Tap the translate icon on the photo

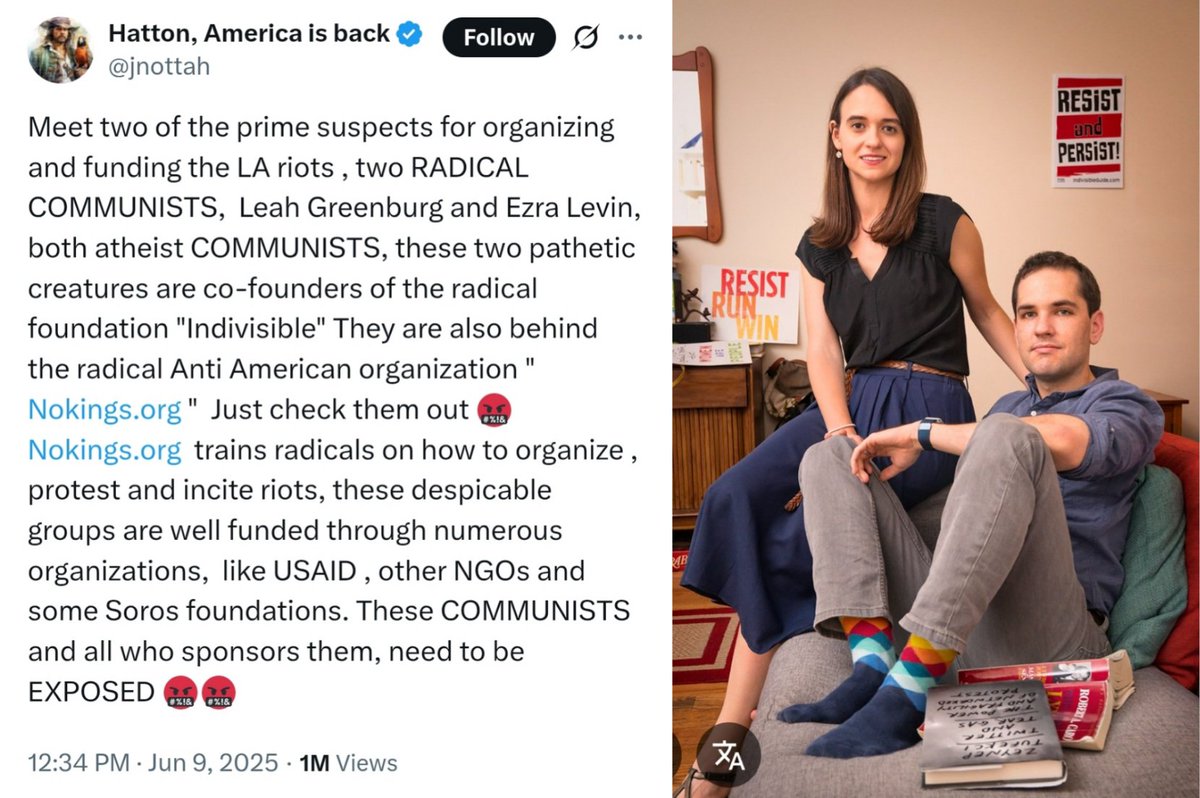[728, 755]
